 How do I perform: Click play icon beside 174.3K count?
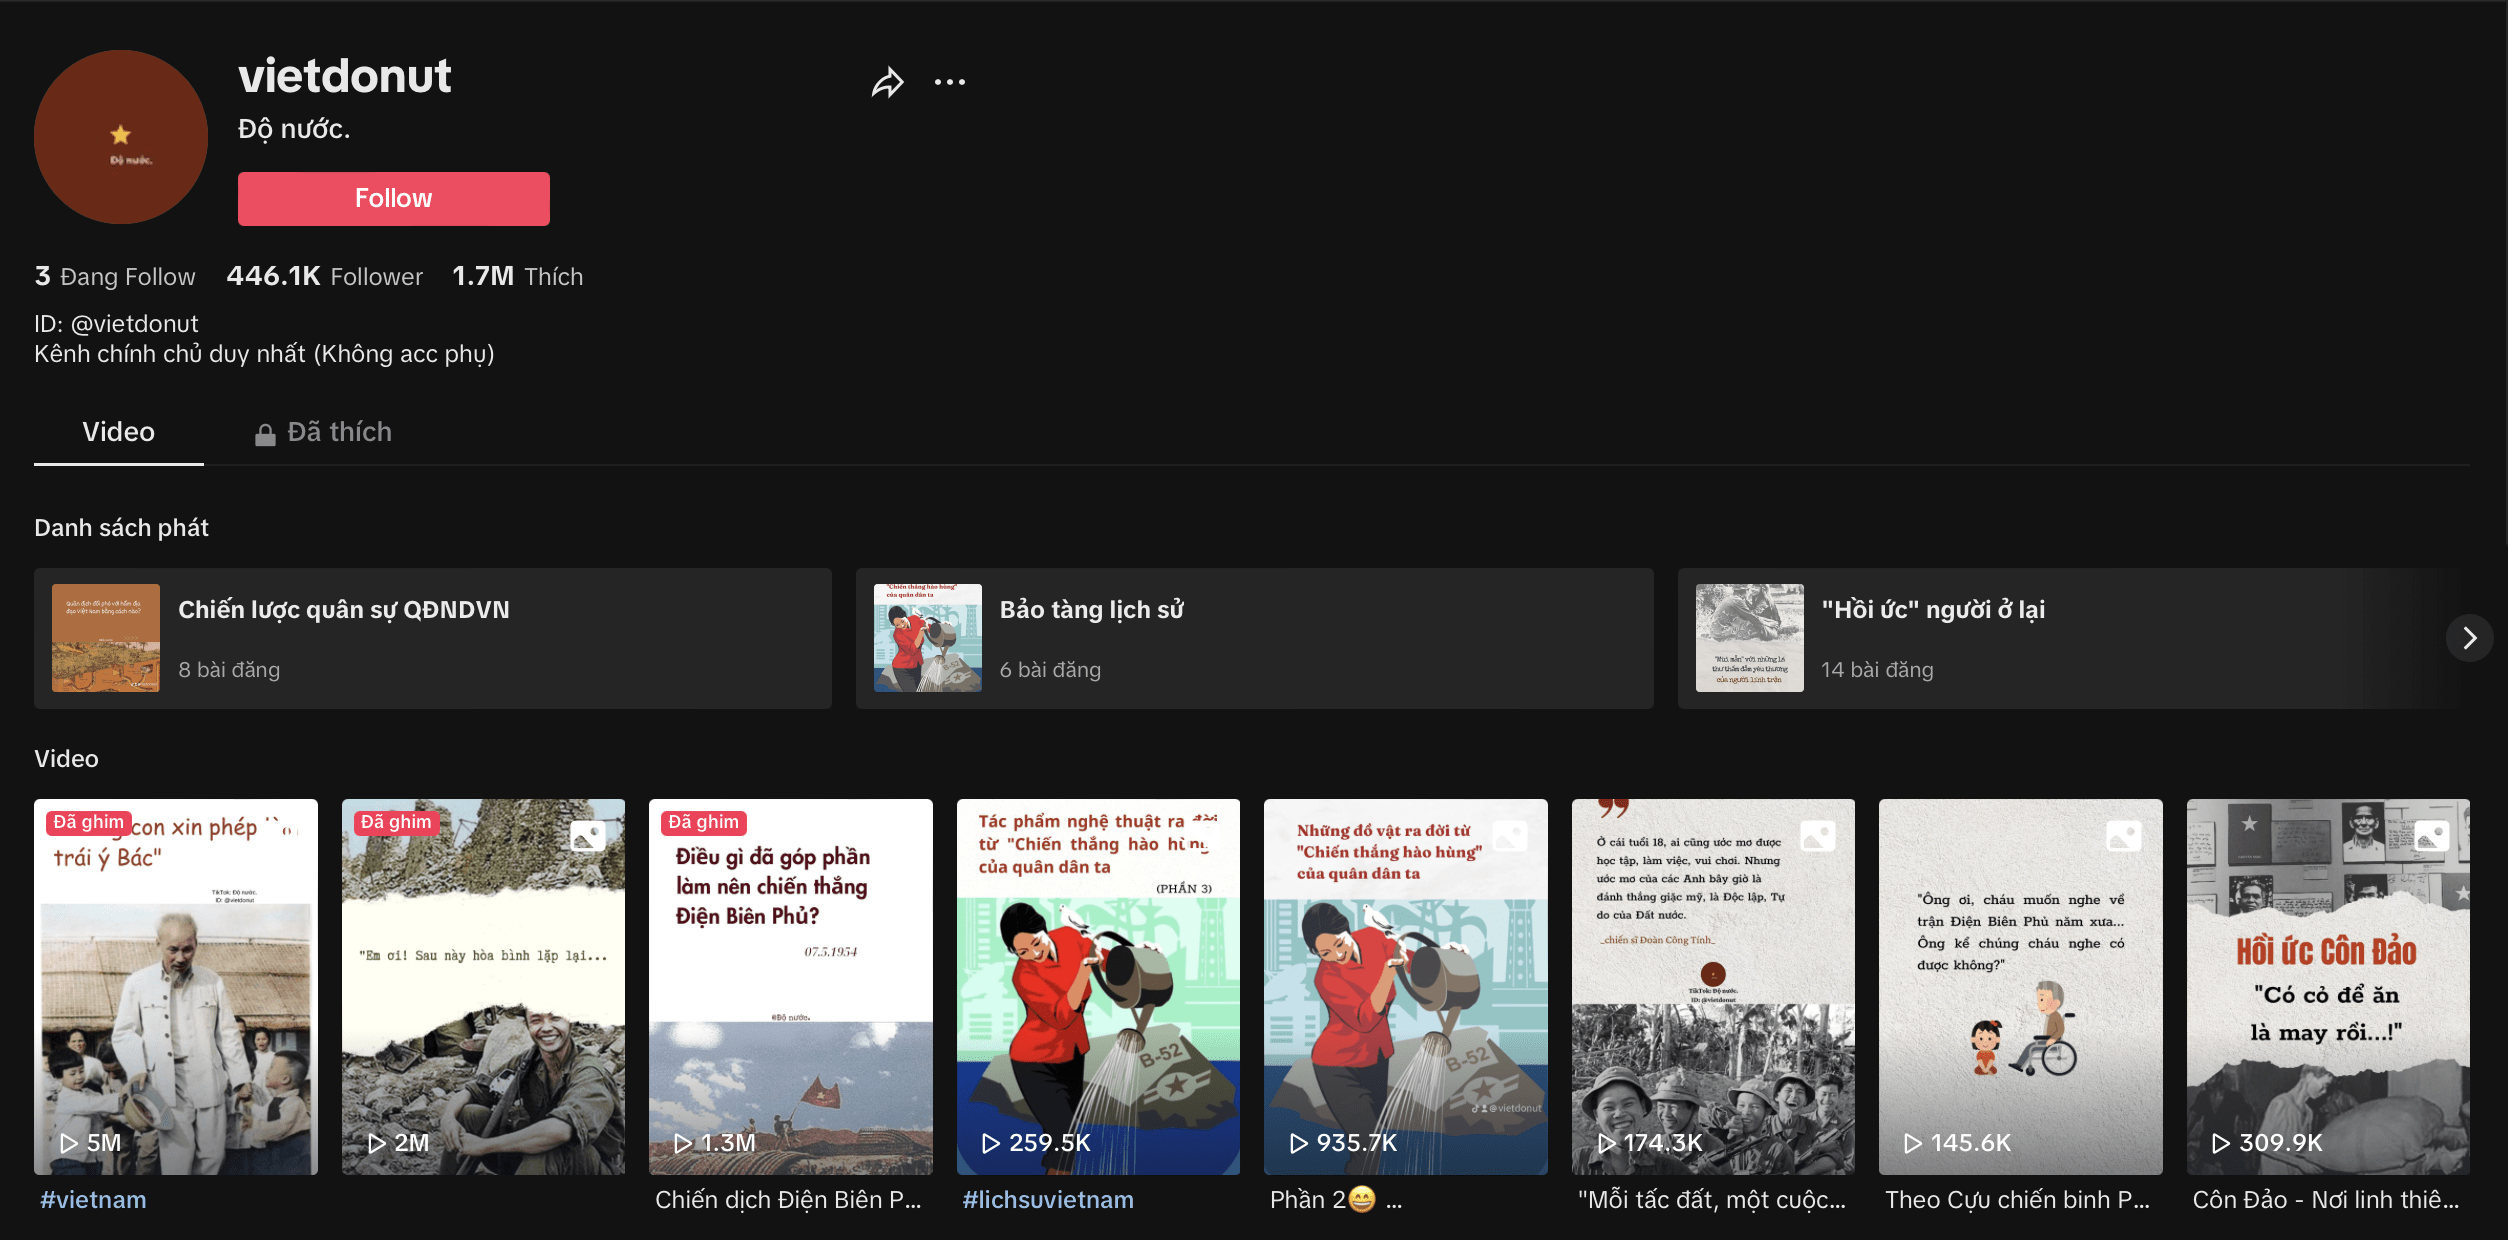pyautogui.click(x=1606, y=1143)
